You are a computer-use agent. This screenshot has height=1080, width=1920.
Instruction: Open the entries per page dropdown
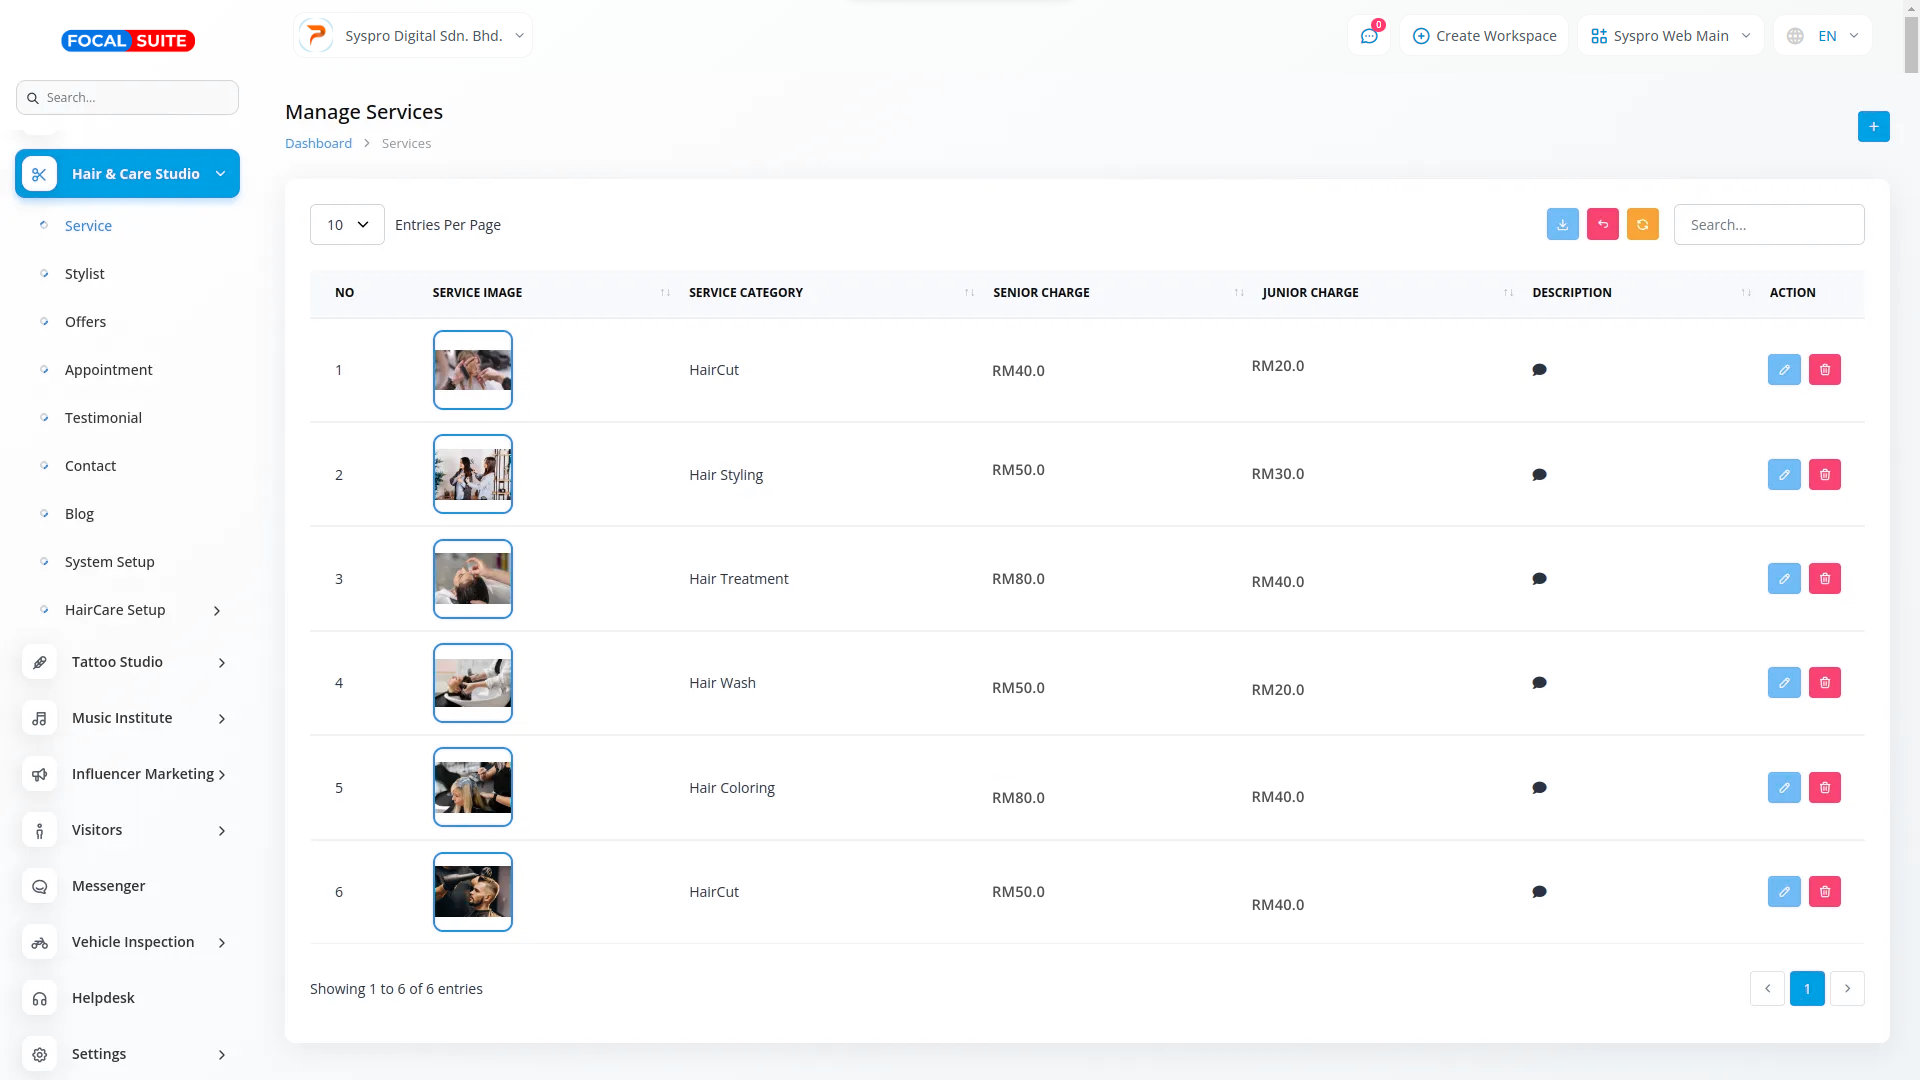coord(347,225)
